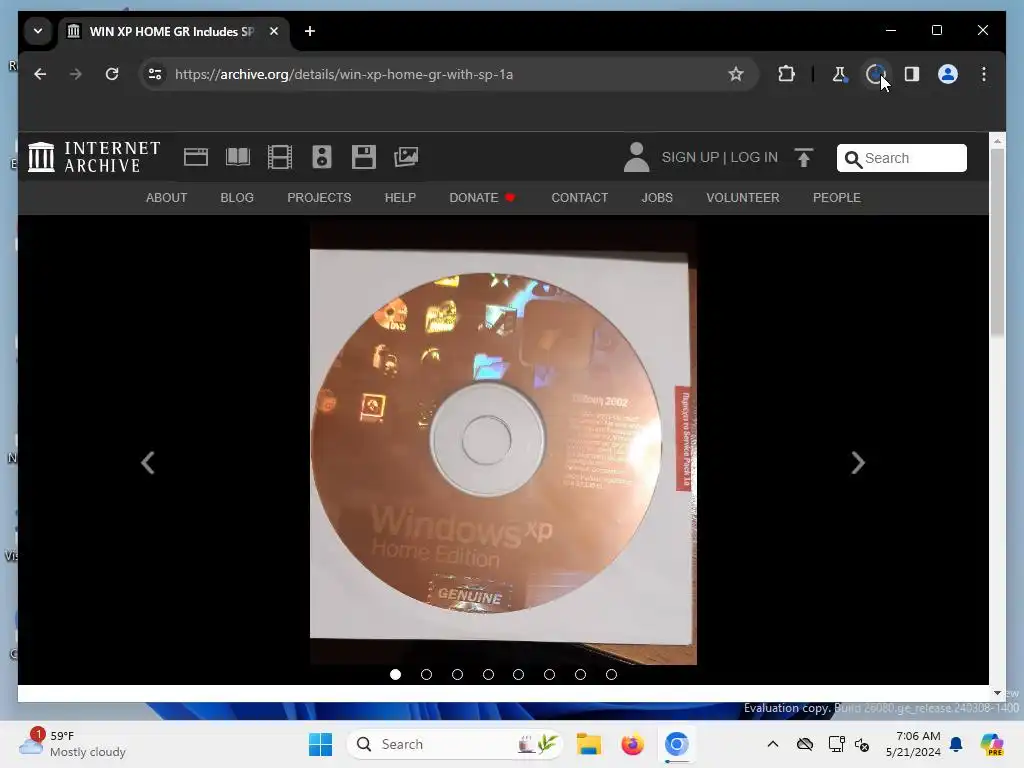
Task: Click the Internet Archive search field
Action: click(902, 158)
